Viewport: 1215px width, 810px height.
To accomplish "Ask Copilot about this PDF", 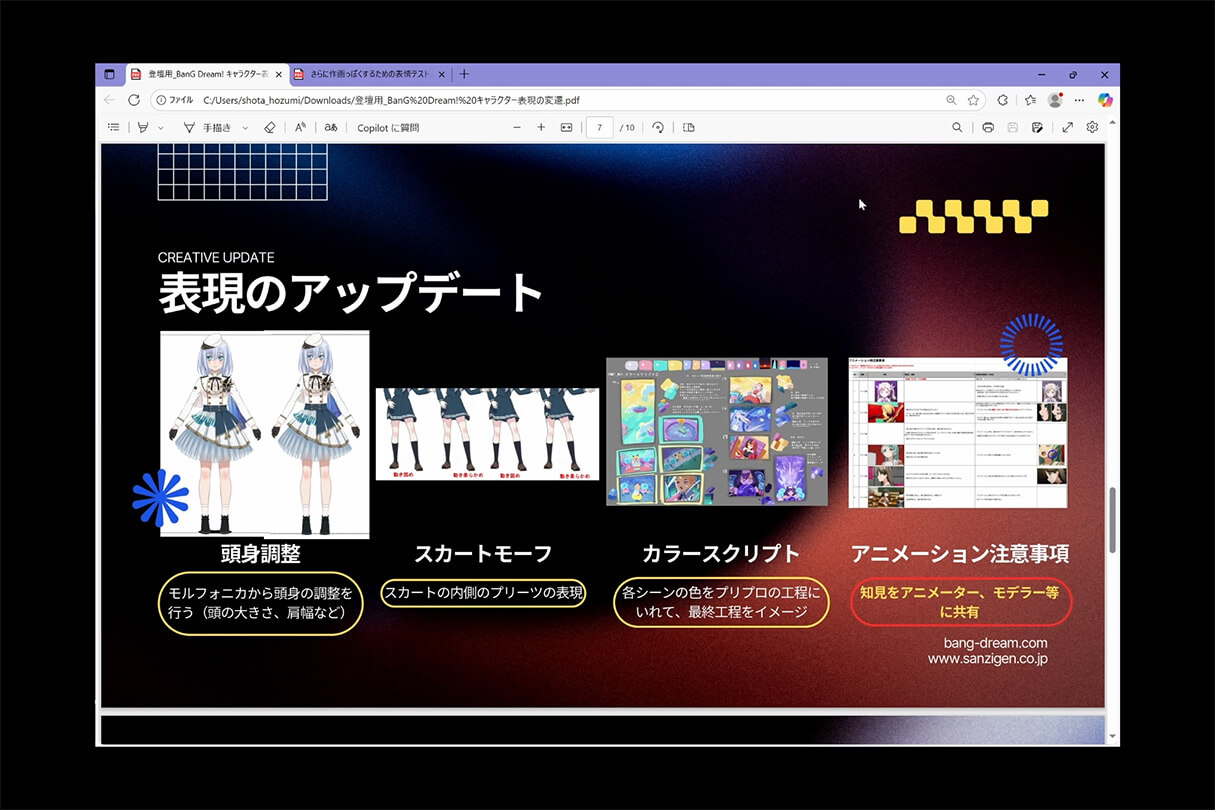I will tap(387, 127).
